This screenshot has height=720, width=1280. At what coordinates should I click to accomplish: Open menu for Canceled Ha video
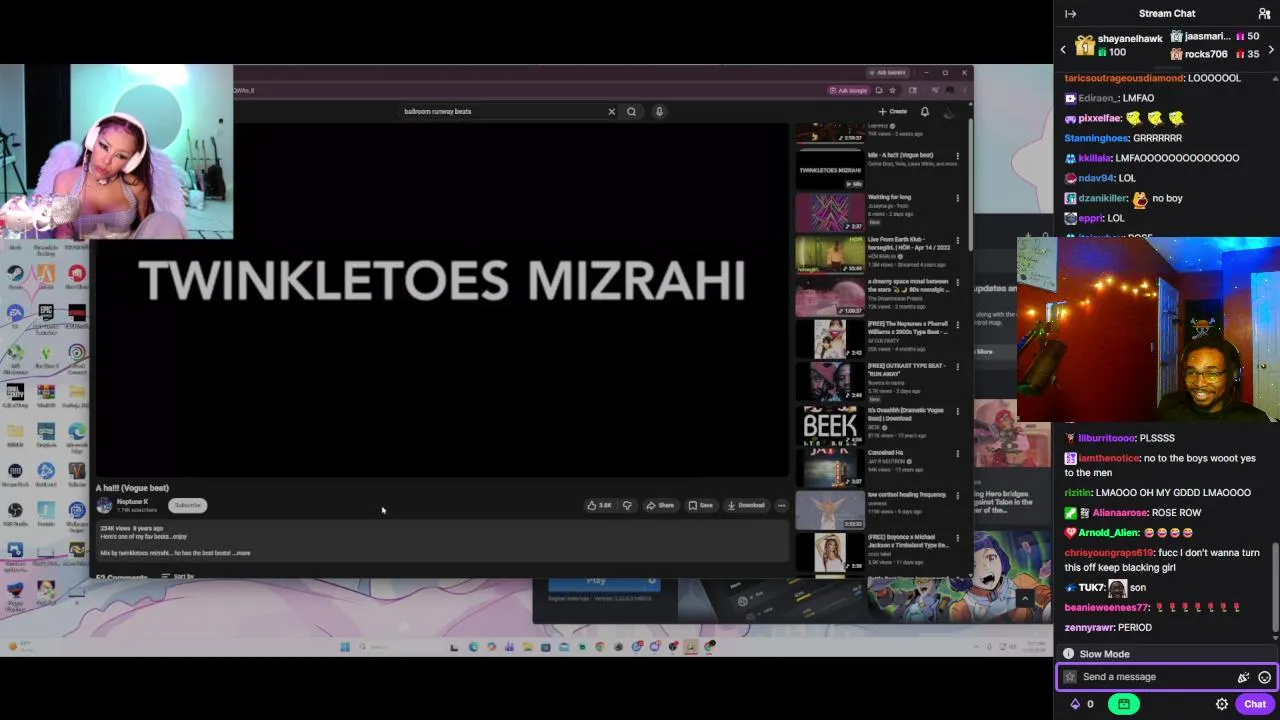click(957, 453)
